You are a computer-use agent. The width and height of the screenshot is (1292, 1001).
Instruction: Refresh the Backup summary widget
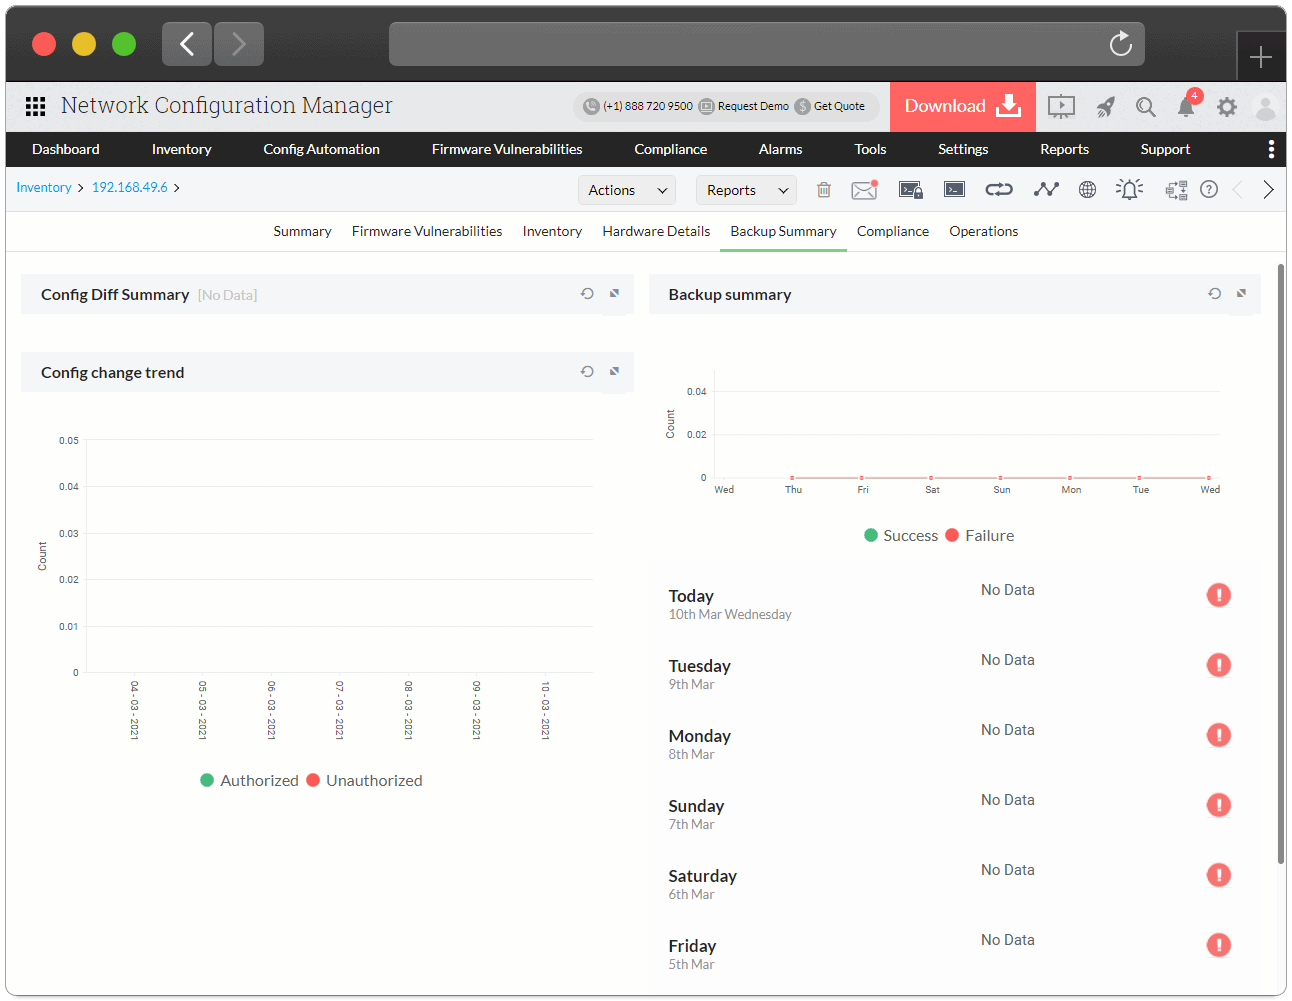pyautogui.click(x=1214, y=294)
